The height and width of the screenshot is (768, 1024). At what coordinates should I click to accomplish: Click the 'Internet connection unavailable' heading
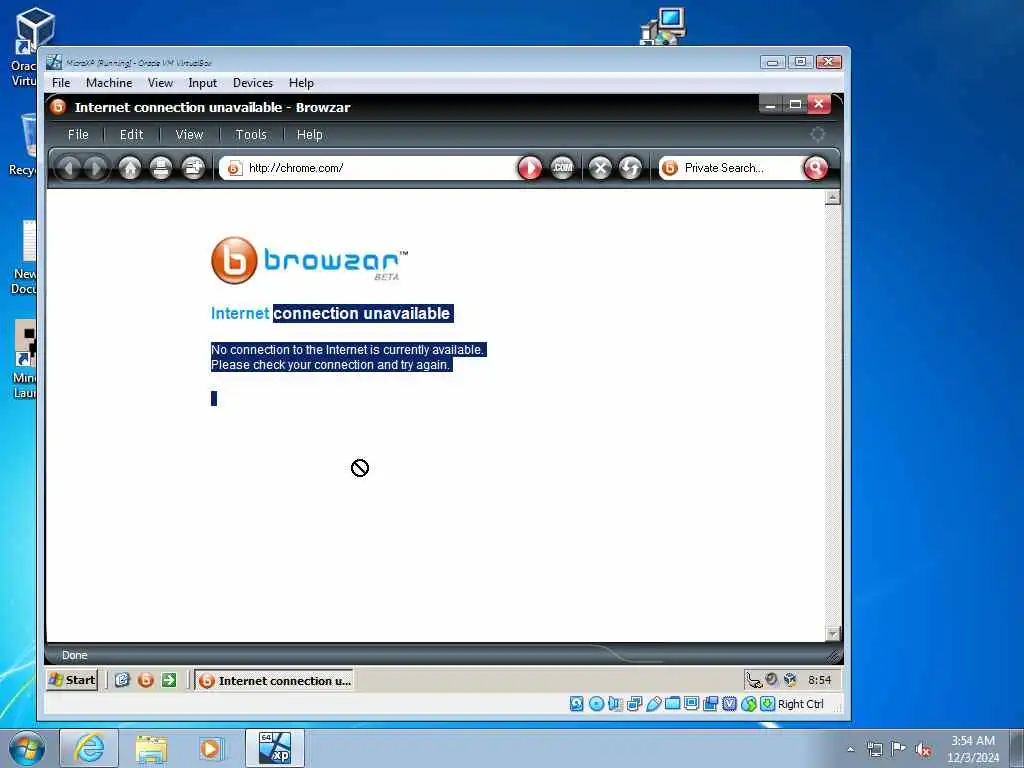coord(331,313)
